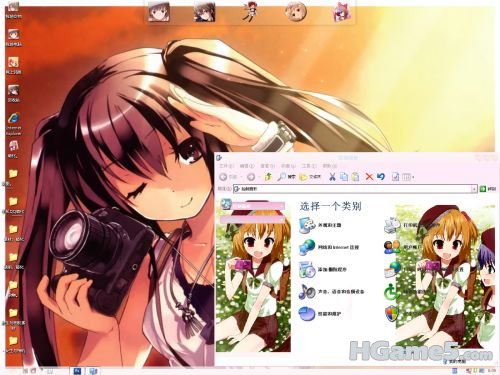Open the 工具 (Tools) menu

tap(309, 166)
